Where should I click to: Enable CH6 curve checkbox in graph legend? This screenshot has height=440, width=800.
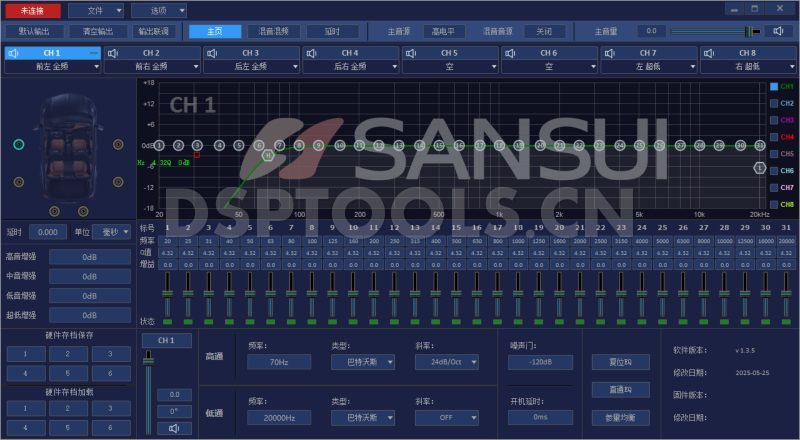click(x=774, y=171)
